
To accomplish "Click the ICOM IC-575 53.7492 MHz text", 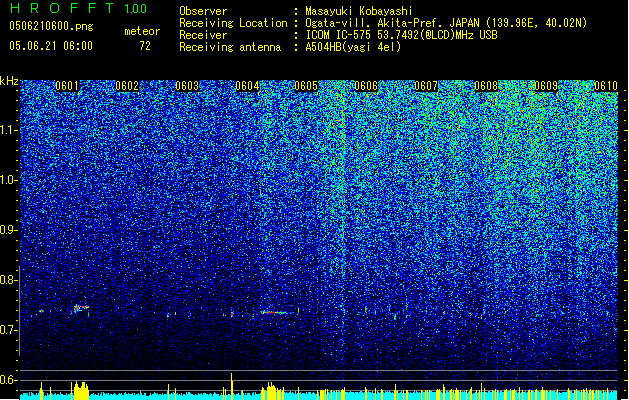I will 401,35.
